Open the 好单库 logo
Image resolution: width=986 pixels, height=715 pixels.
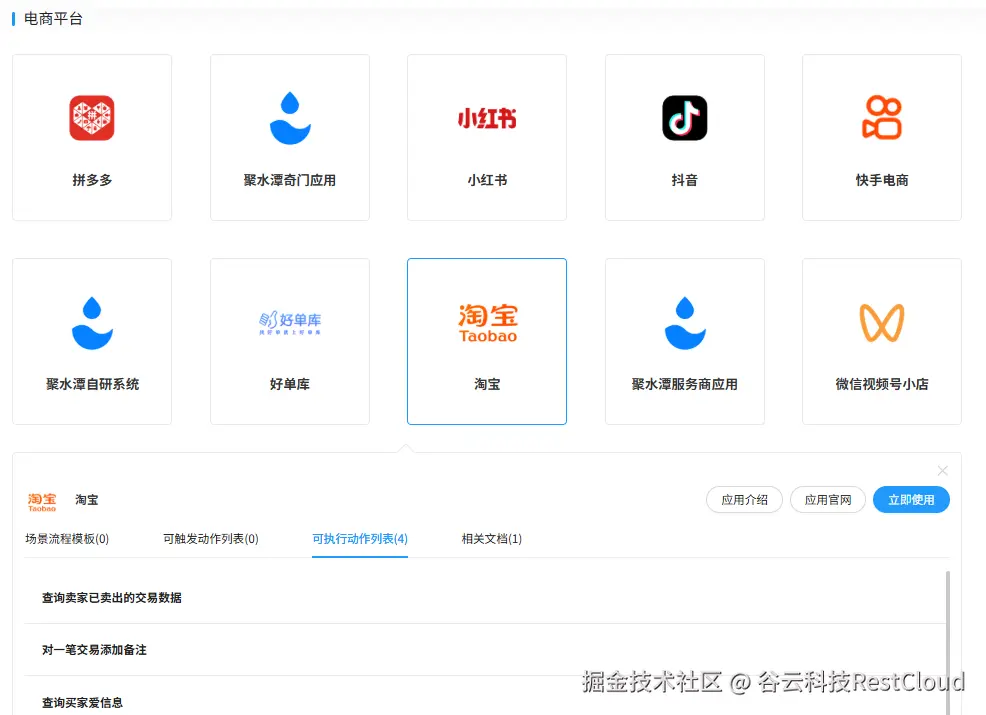pyautogui.click(x=290, y=322)
